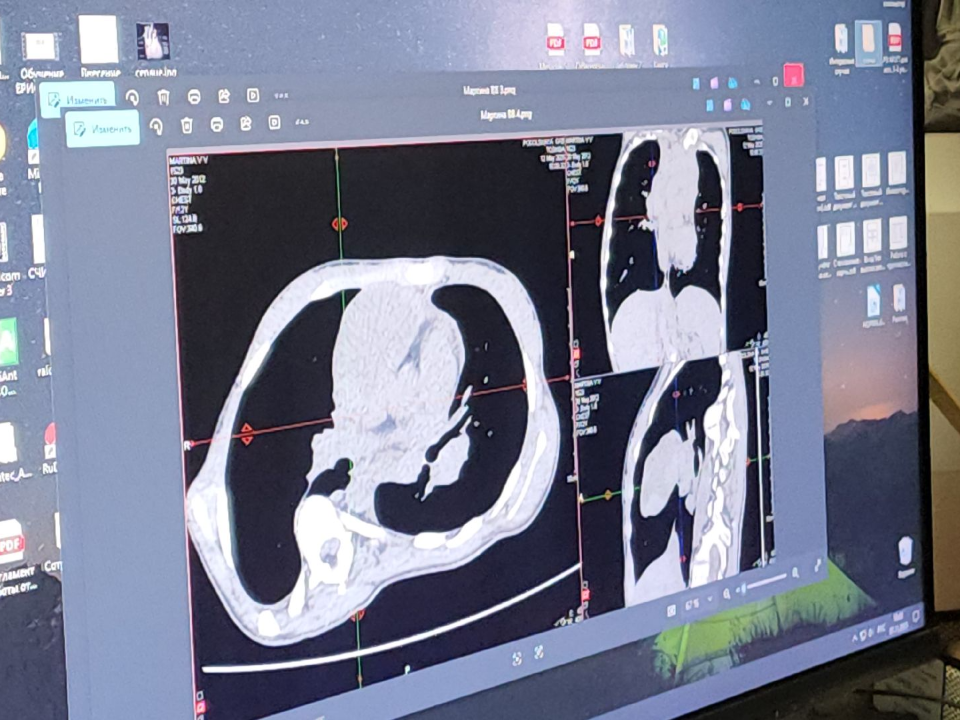
Task: Click the teal cloud icon in back window title bar
Action: (x=732, y=82)
